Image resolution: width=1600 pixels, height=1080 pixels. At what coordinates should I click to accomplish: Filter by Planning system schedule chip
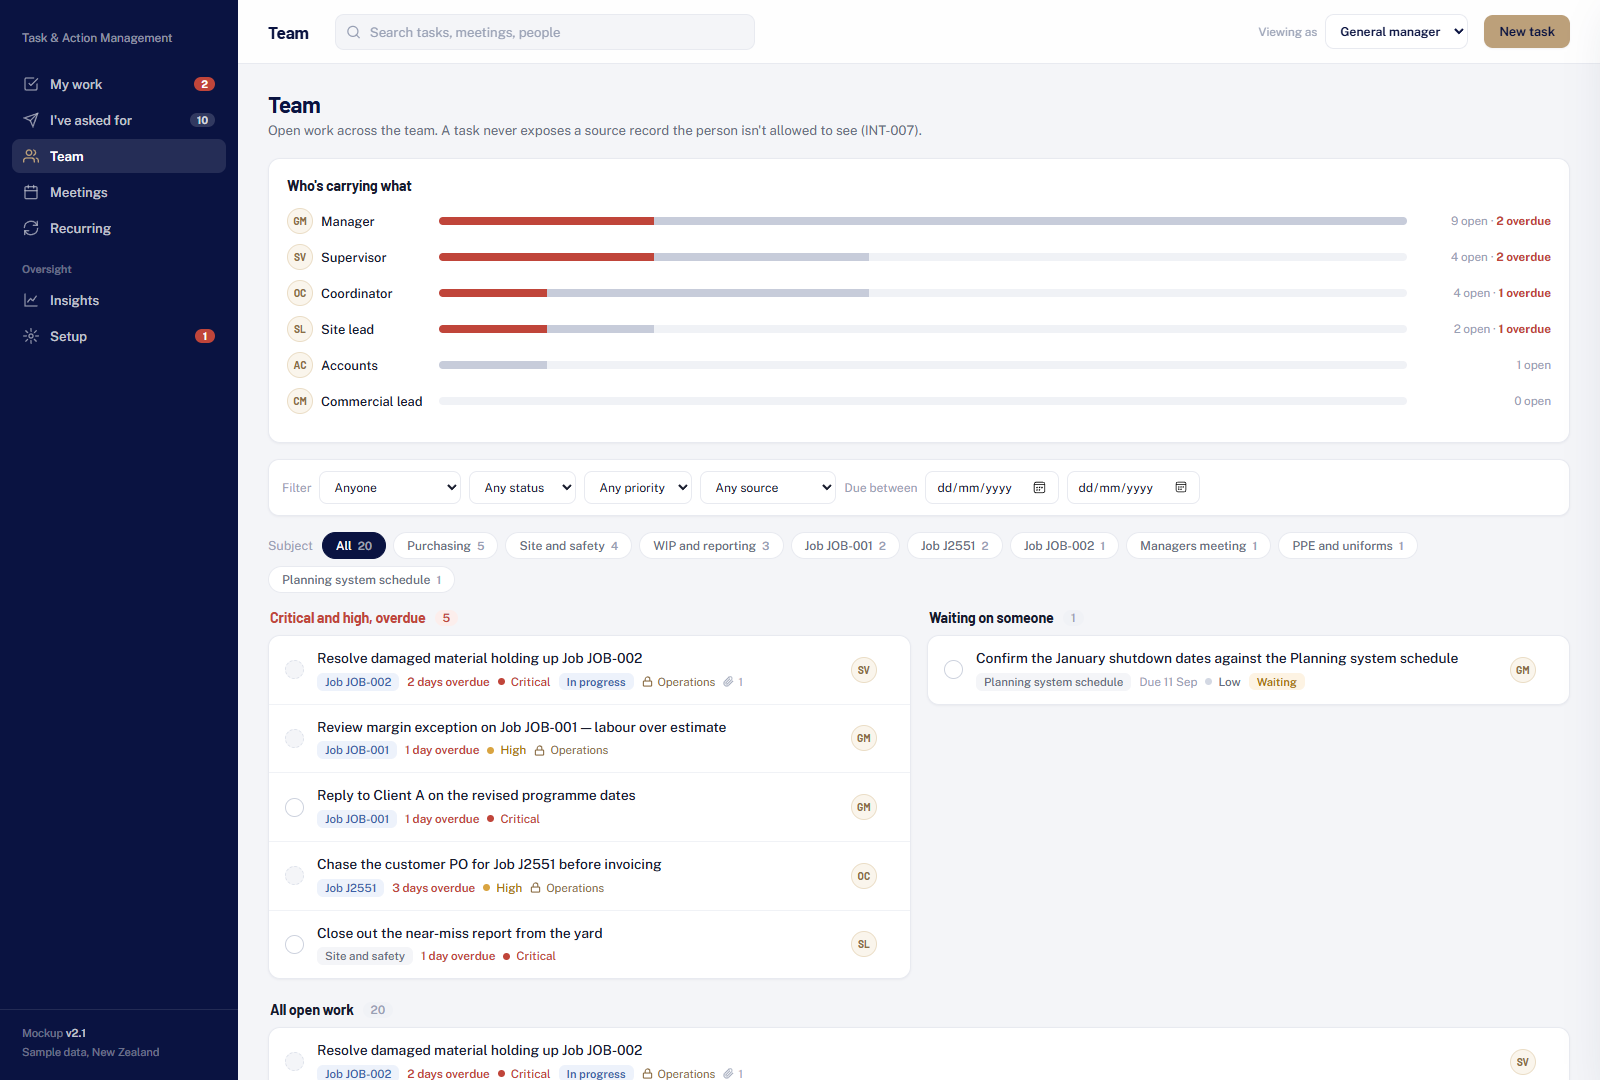click(361, 580)
